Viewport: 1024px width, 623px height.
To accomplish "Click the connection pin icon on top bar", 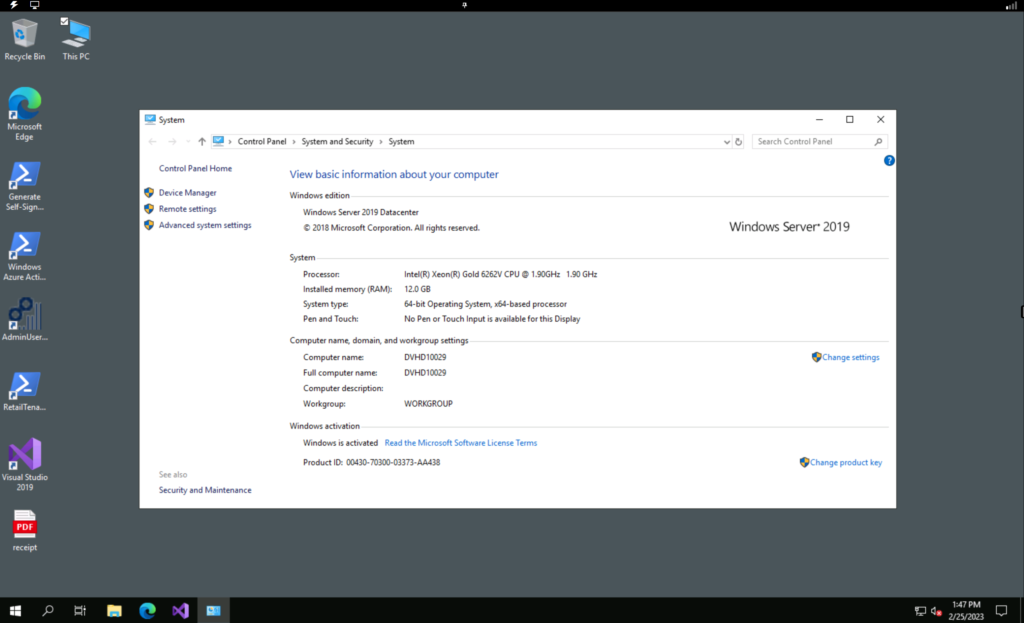I will (464, 5).
